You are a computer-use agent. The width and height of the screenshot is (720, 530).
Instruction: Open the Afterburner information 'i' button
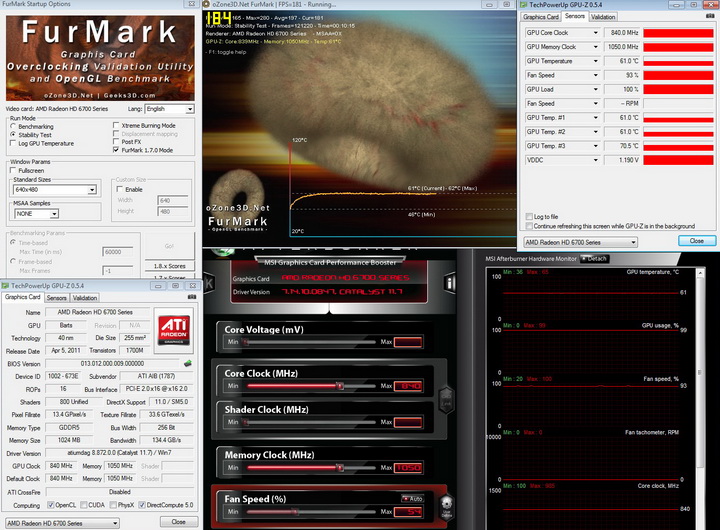click(x=450, y=283)
